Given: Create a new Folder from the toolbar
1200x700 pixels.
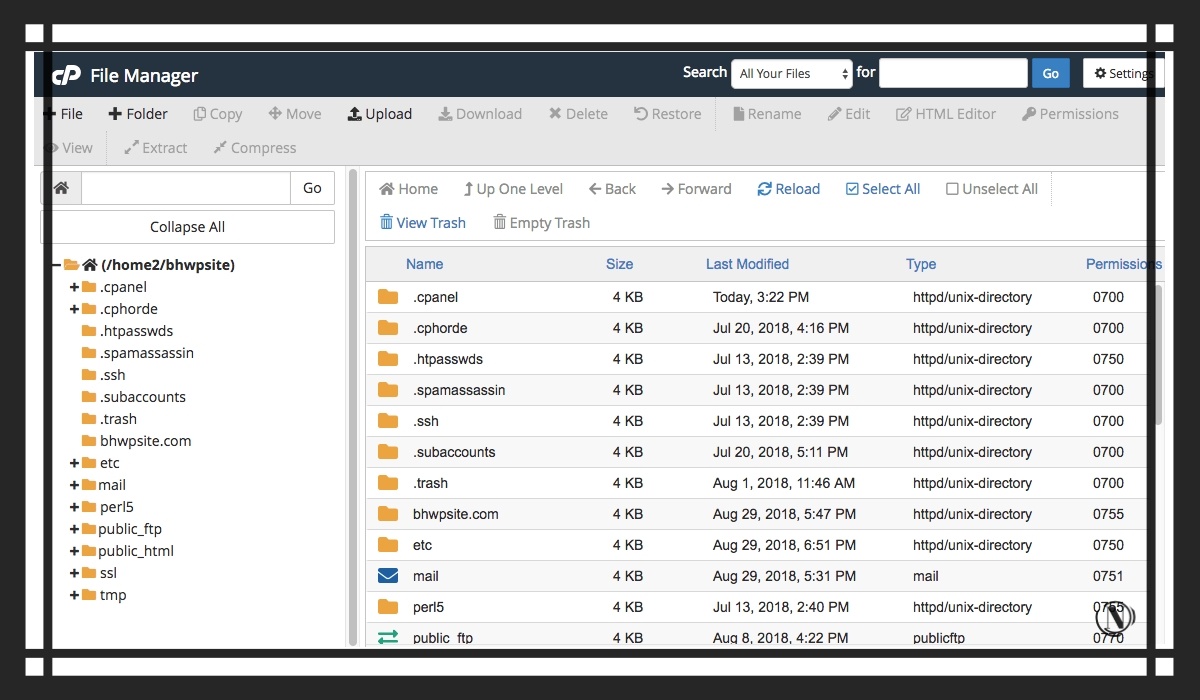Looking at the screenshot, I should click(x=138, y=114).
